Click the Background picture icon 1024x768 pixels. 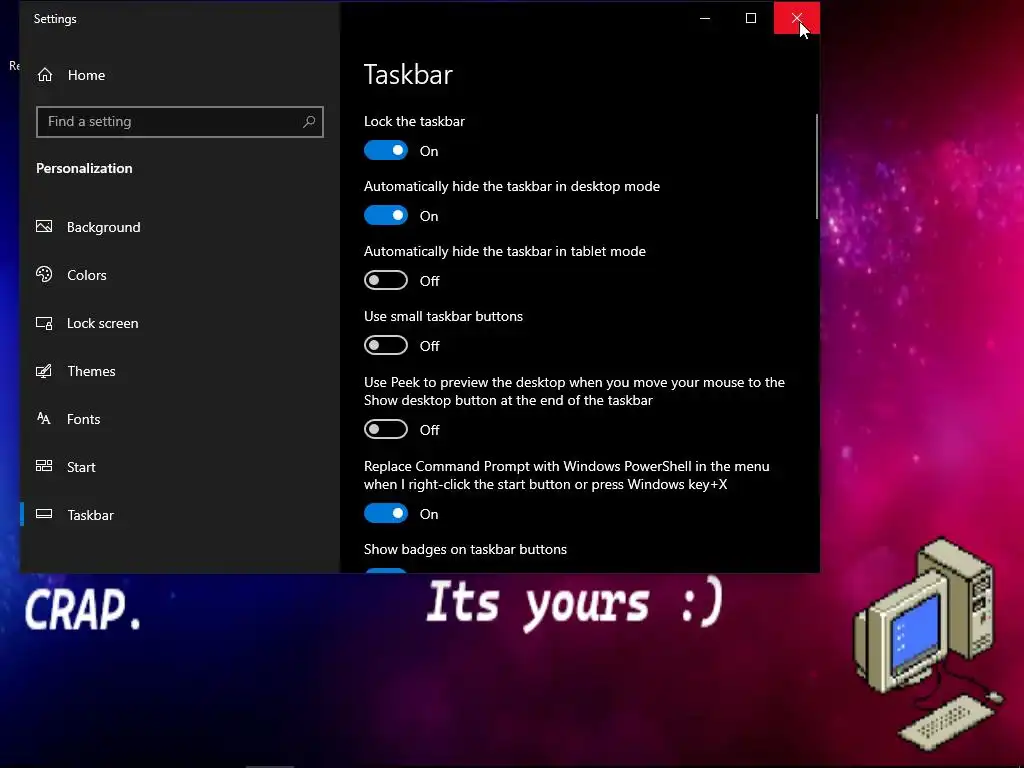tap(44, 227)
